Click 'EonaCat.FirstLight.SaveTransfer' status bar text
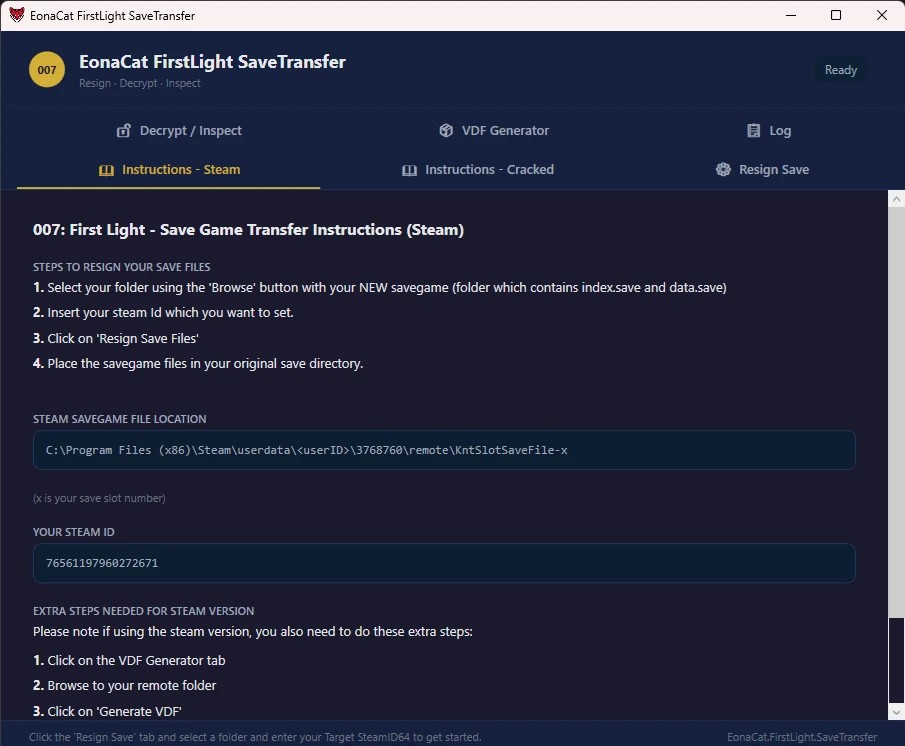905x746 pixels. (x=802, y=737)
